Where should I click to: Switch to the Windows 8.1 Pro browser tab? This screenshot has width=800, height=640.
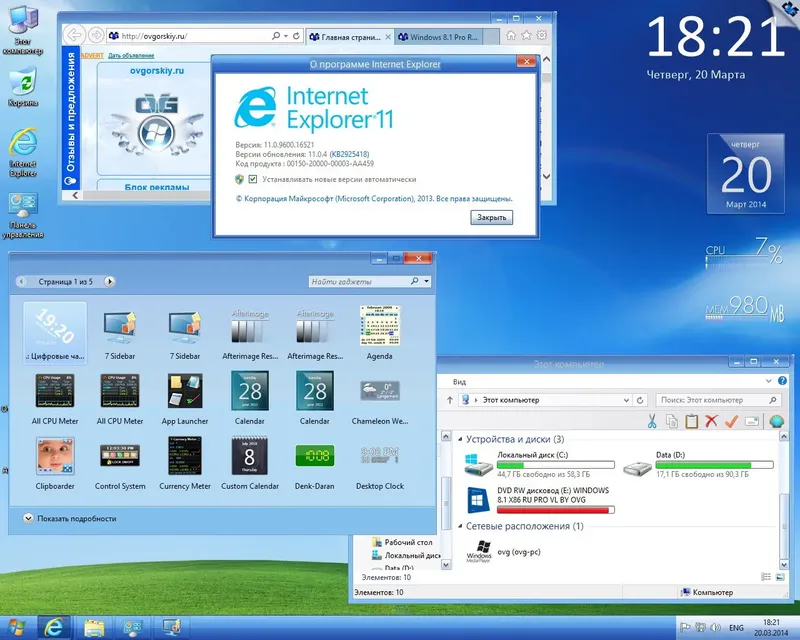coord(443,36)
